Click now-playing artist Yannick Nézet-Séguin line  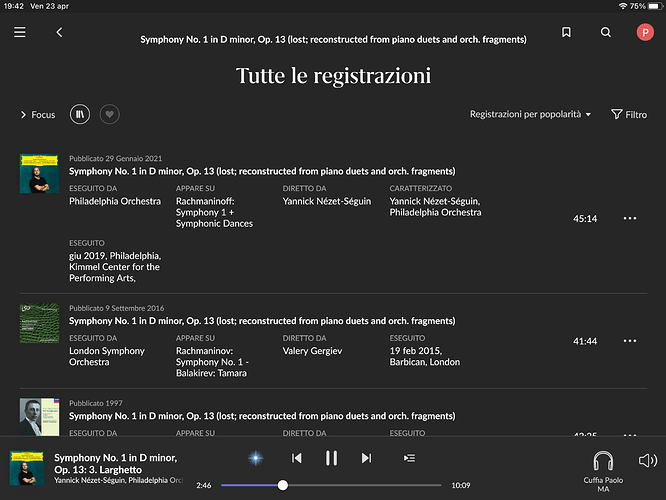[118, 480]
